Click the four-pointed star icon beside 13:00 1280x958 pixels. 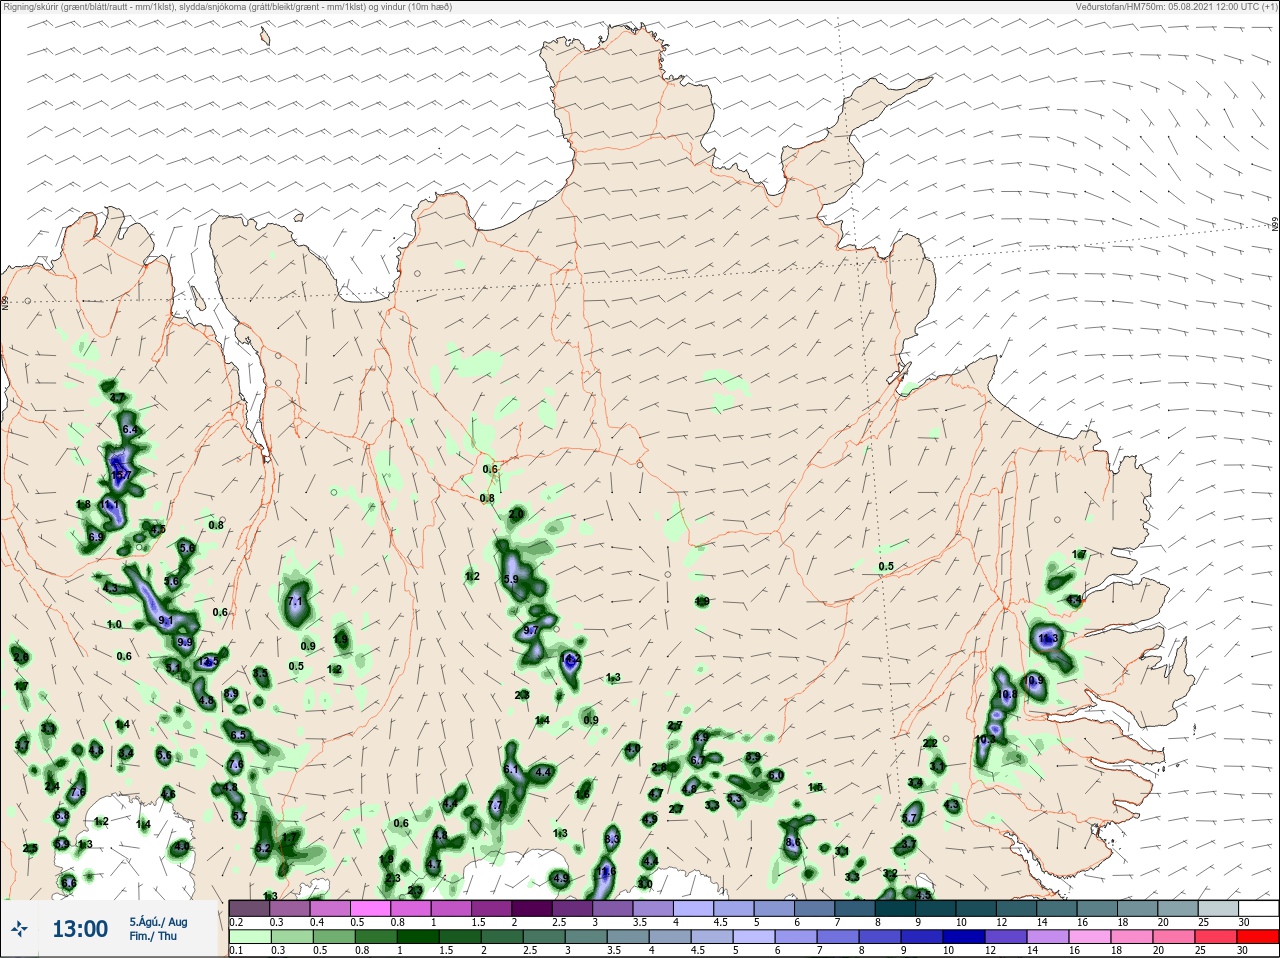tap(19, 929)
